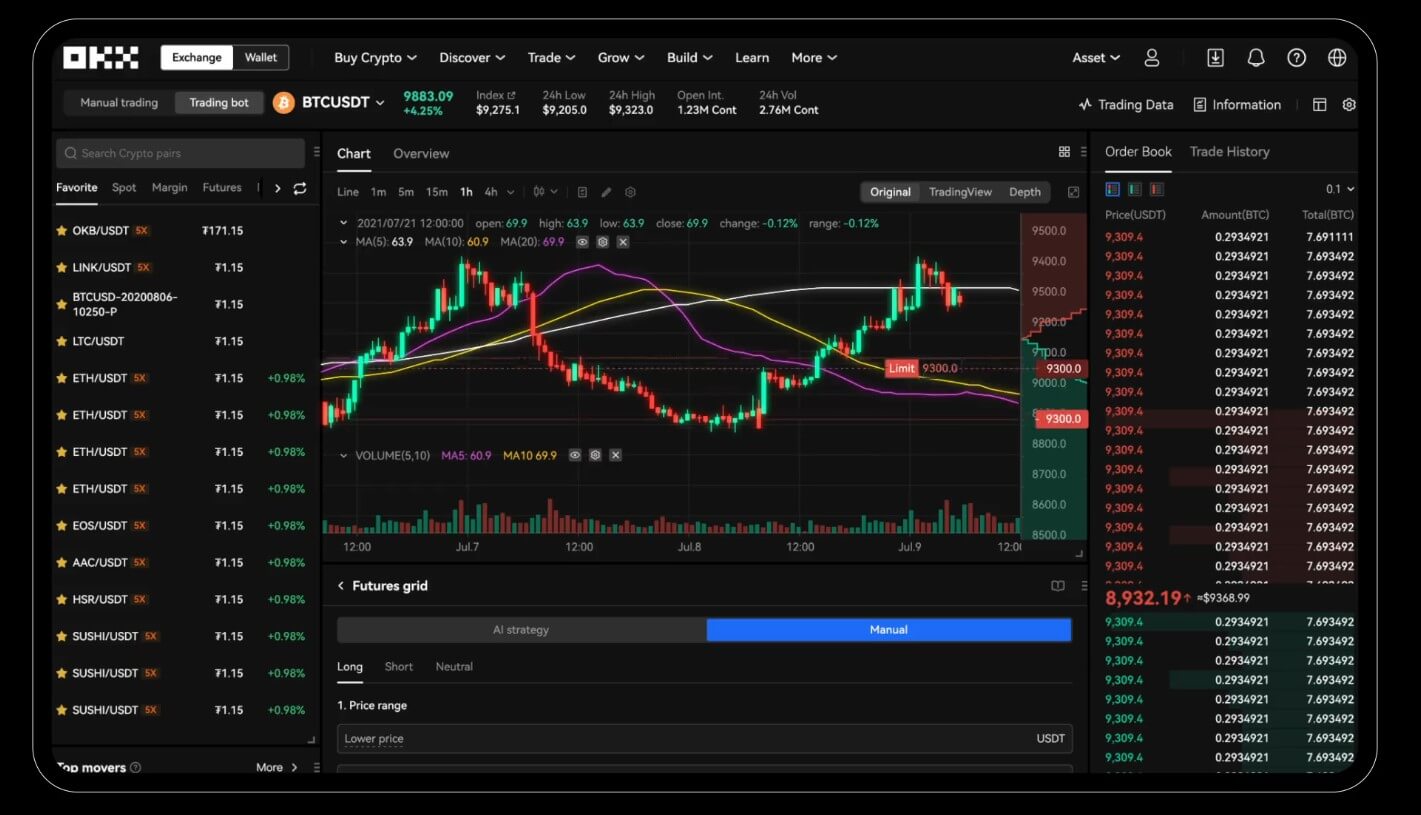
Task: Open the layout customization icon
Action: (1319, 105)
